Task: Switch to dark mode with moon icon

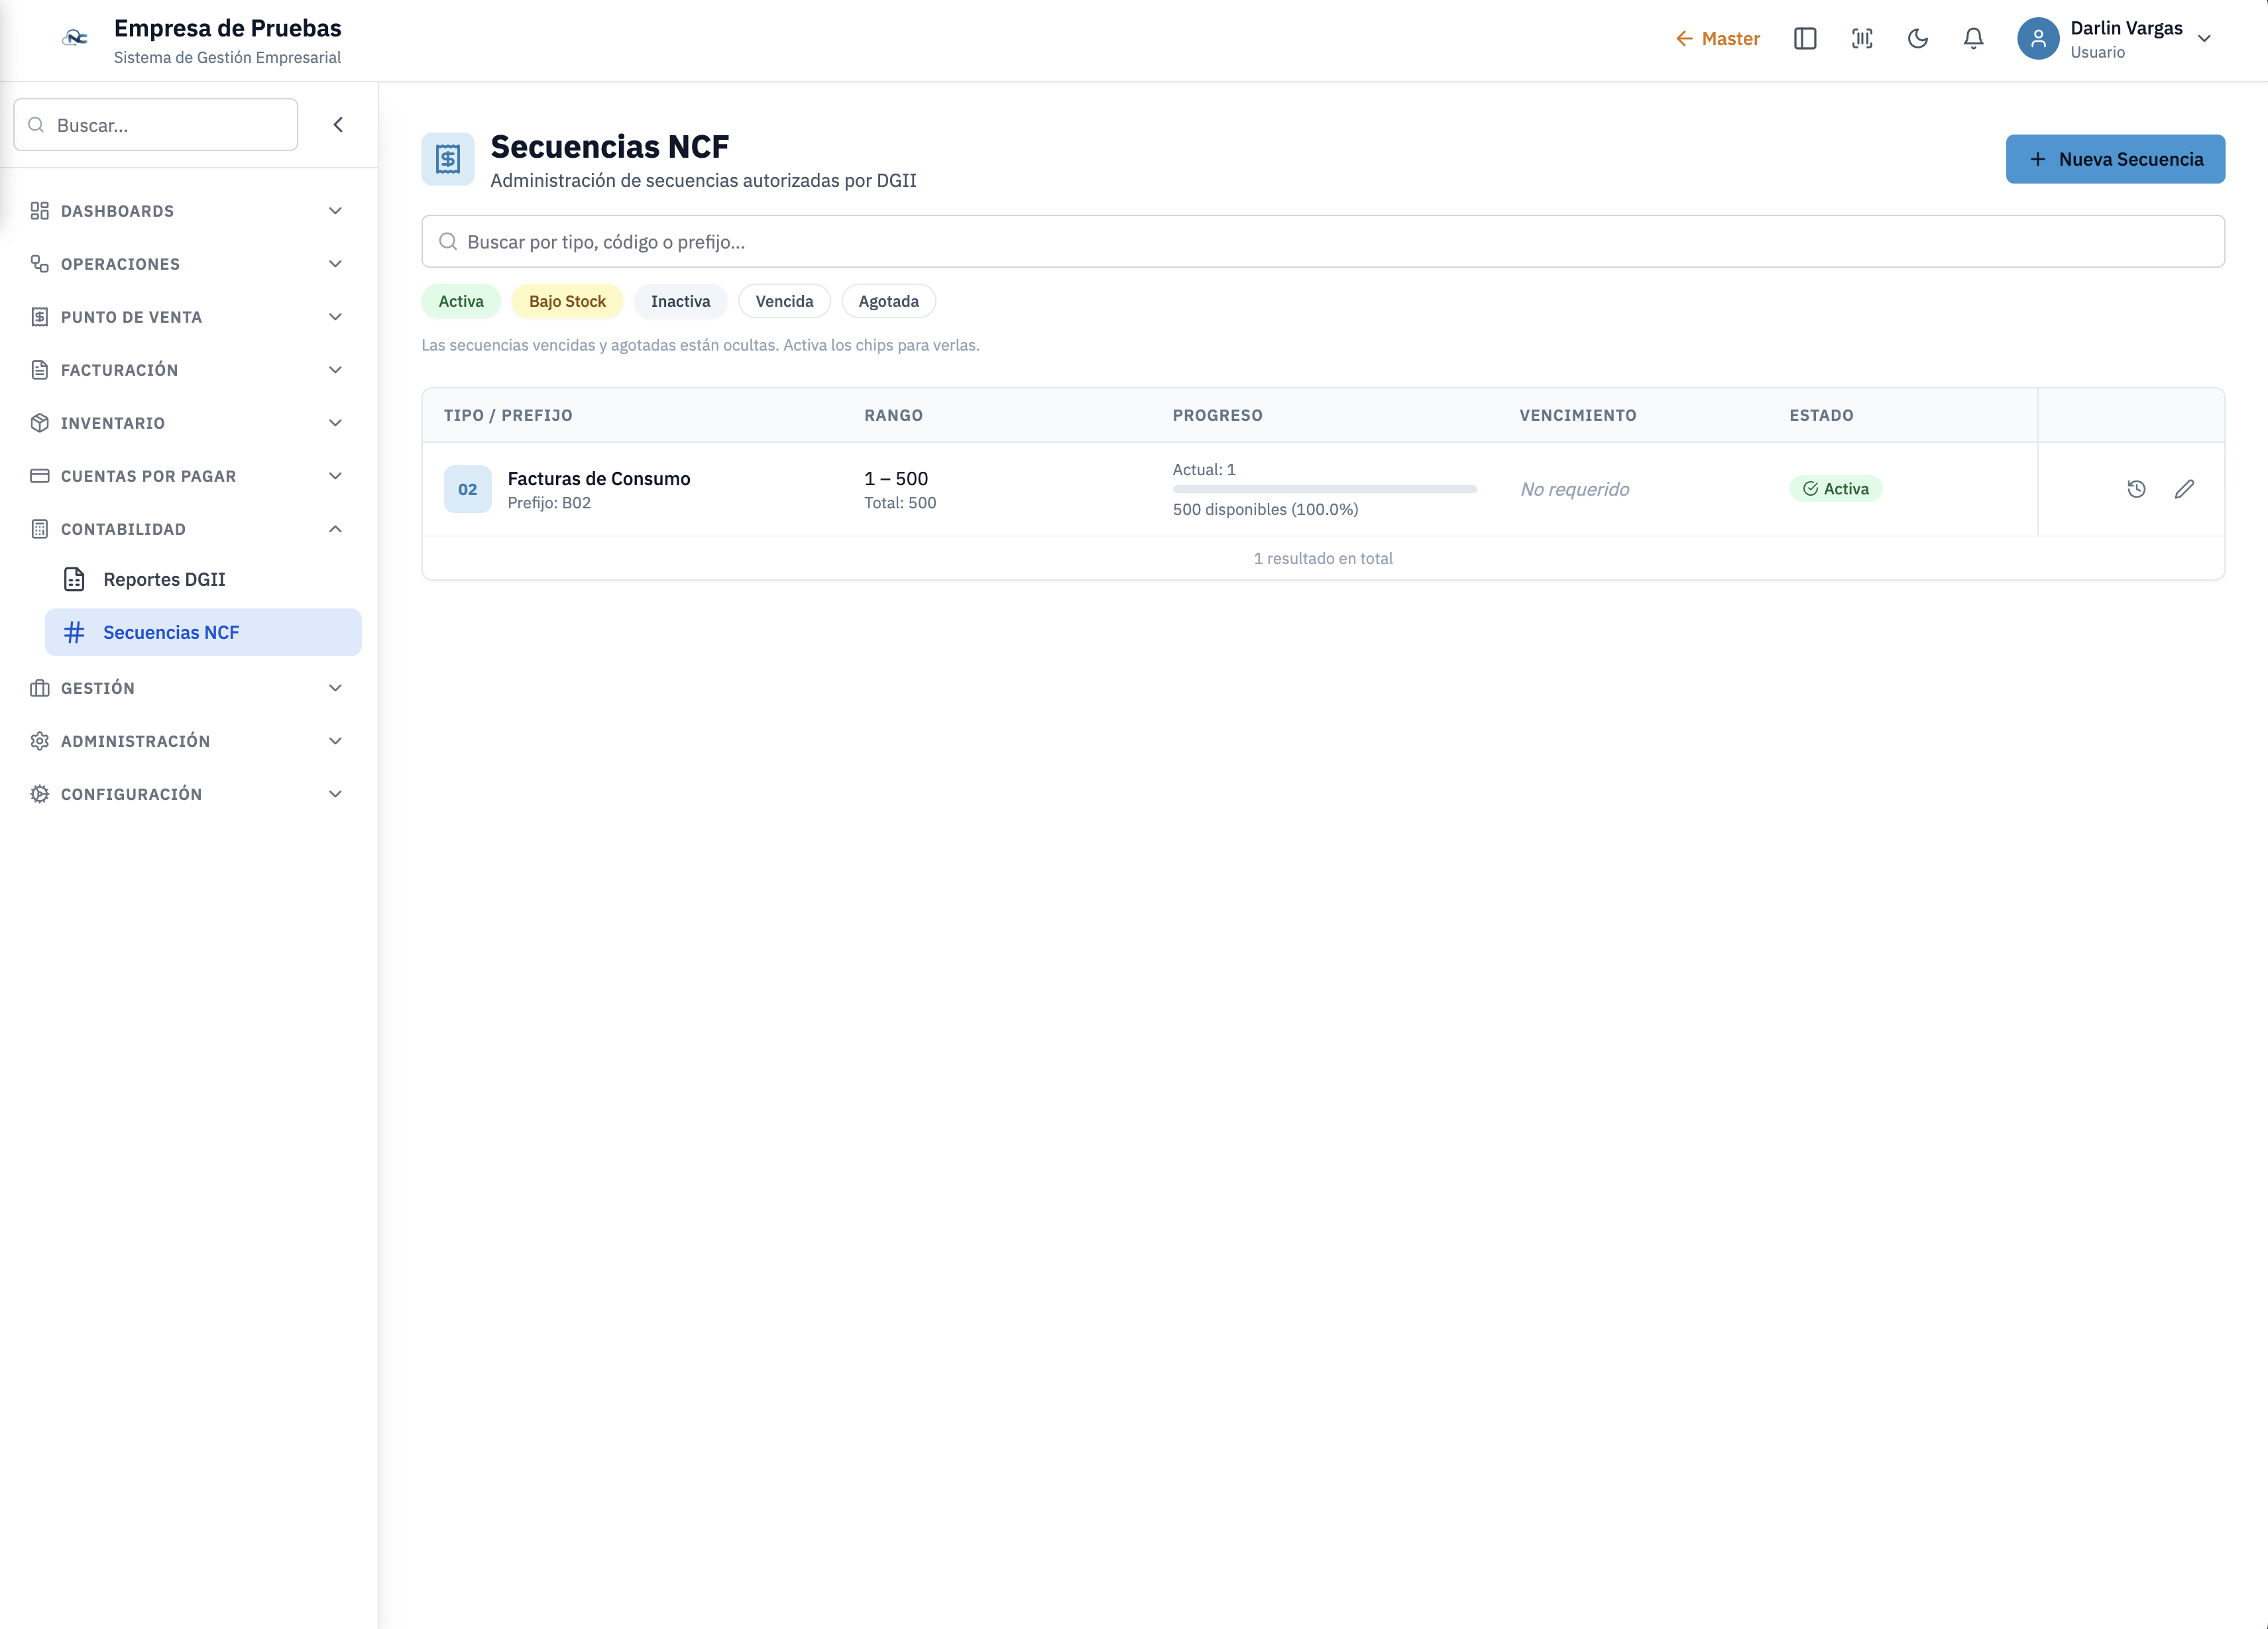Action: [x=1917, y=39]
